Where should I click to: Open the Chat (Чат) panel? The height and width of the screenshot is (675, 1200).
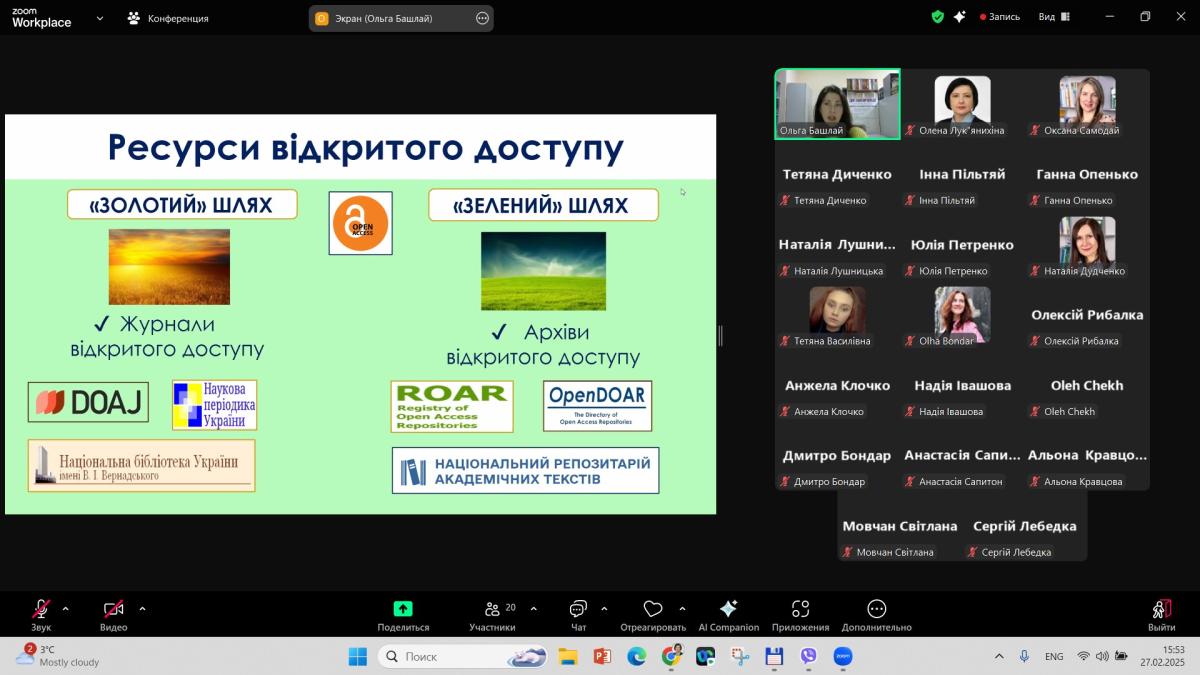tap(578, 609)
